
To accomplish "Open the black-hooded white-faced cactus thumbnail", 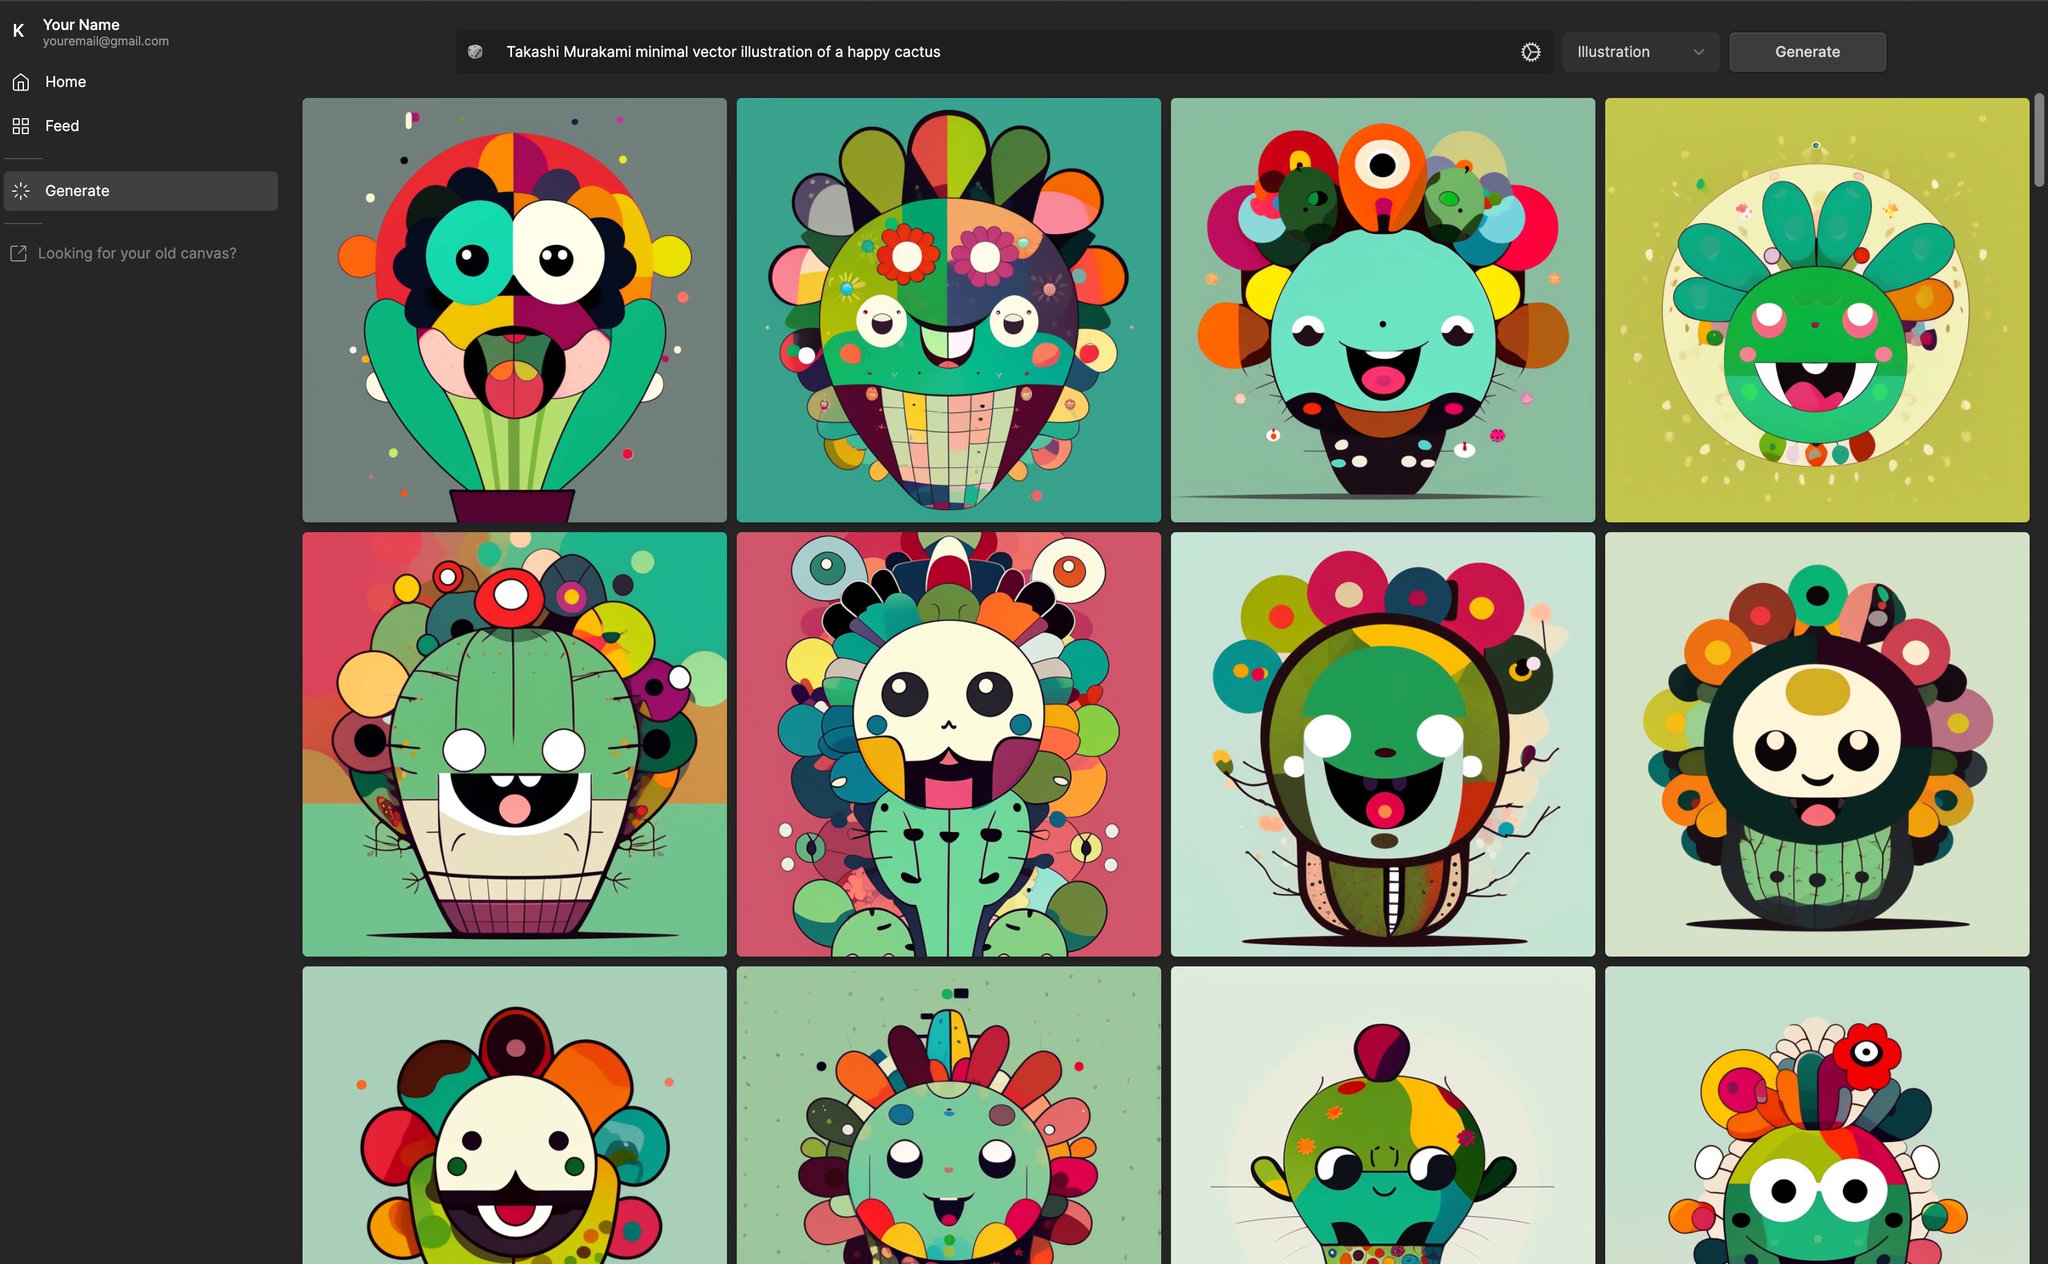I will 1817,744.
